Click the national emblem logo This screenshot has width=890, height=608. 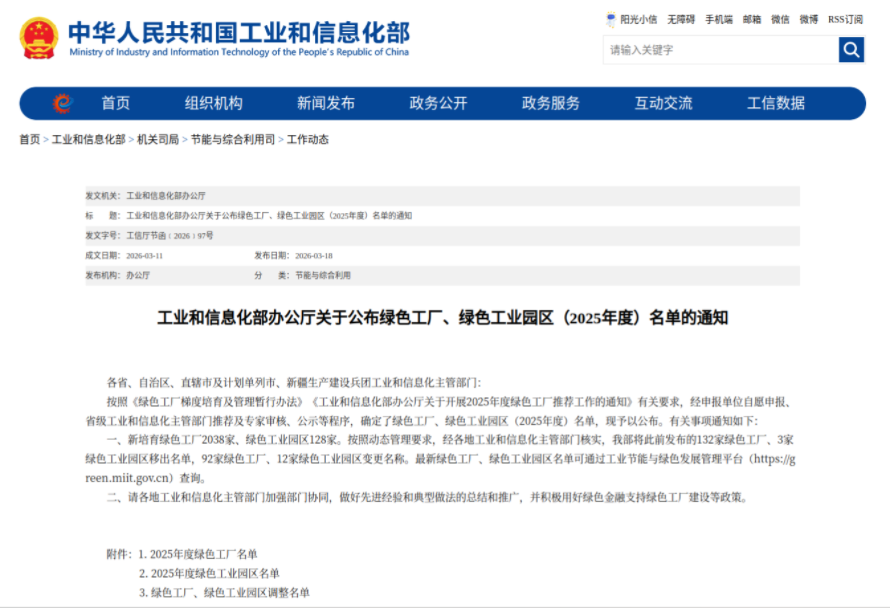[x=39, y=38]
